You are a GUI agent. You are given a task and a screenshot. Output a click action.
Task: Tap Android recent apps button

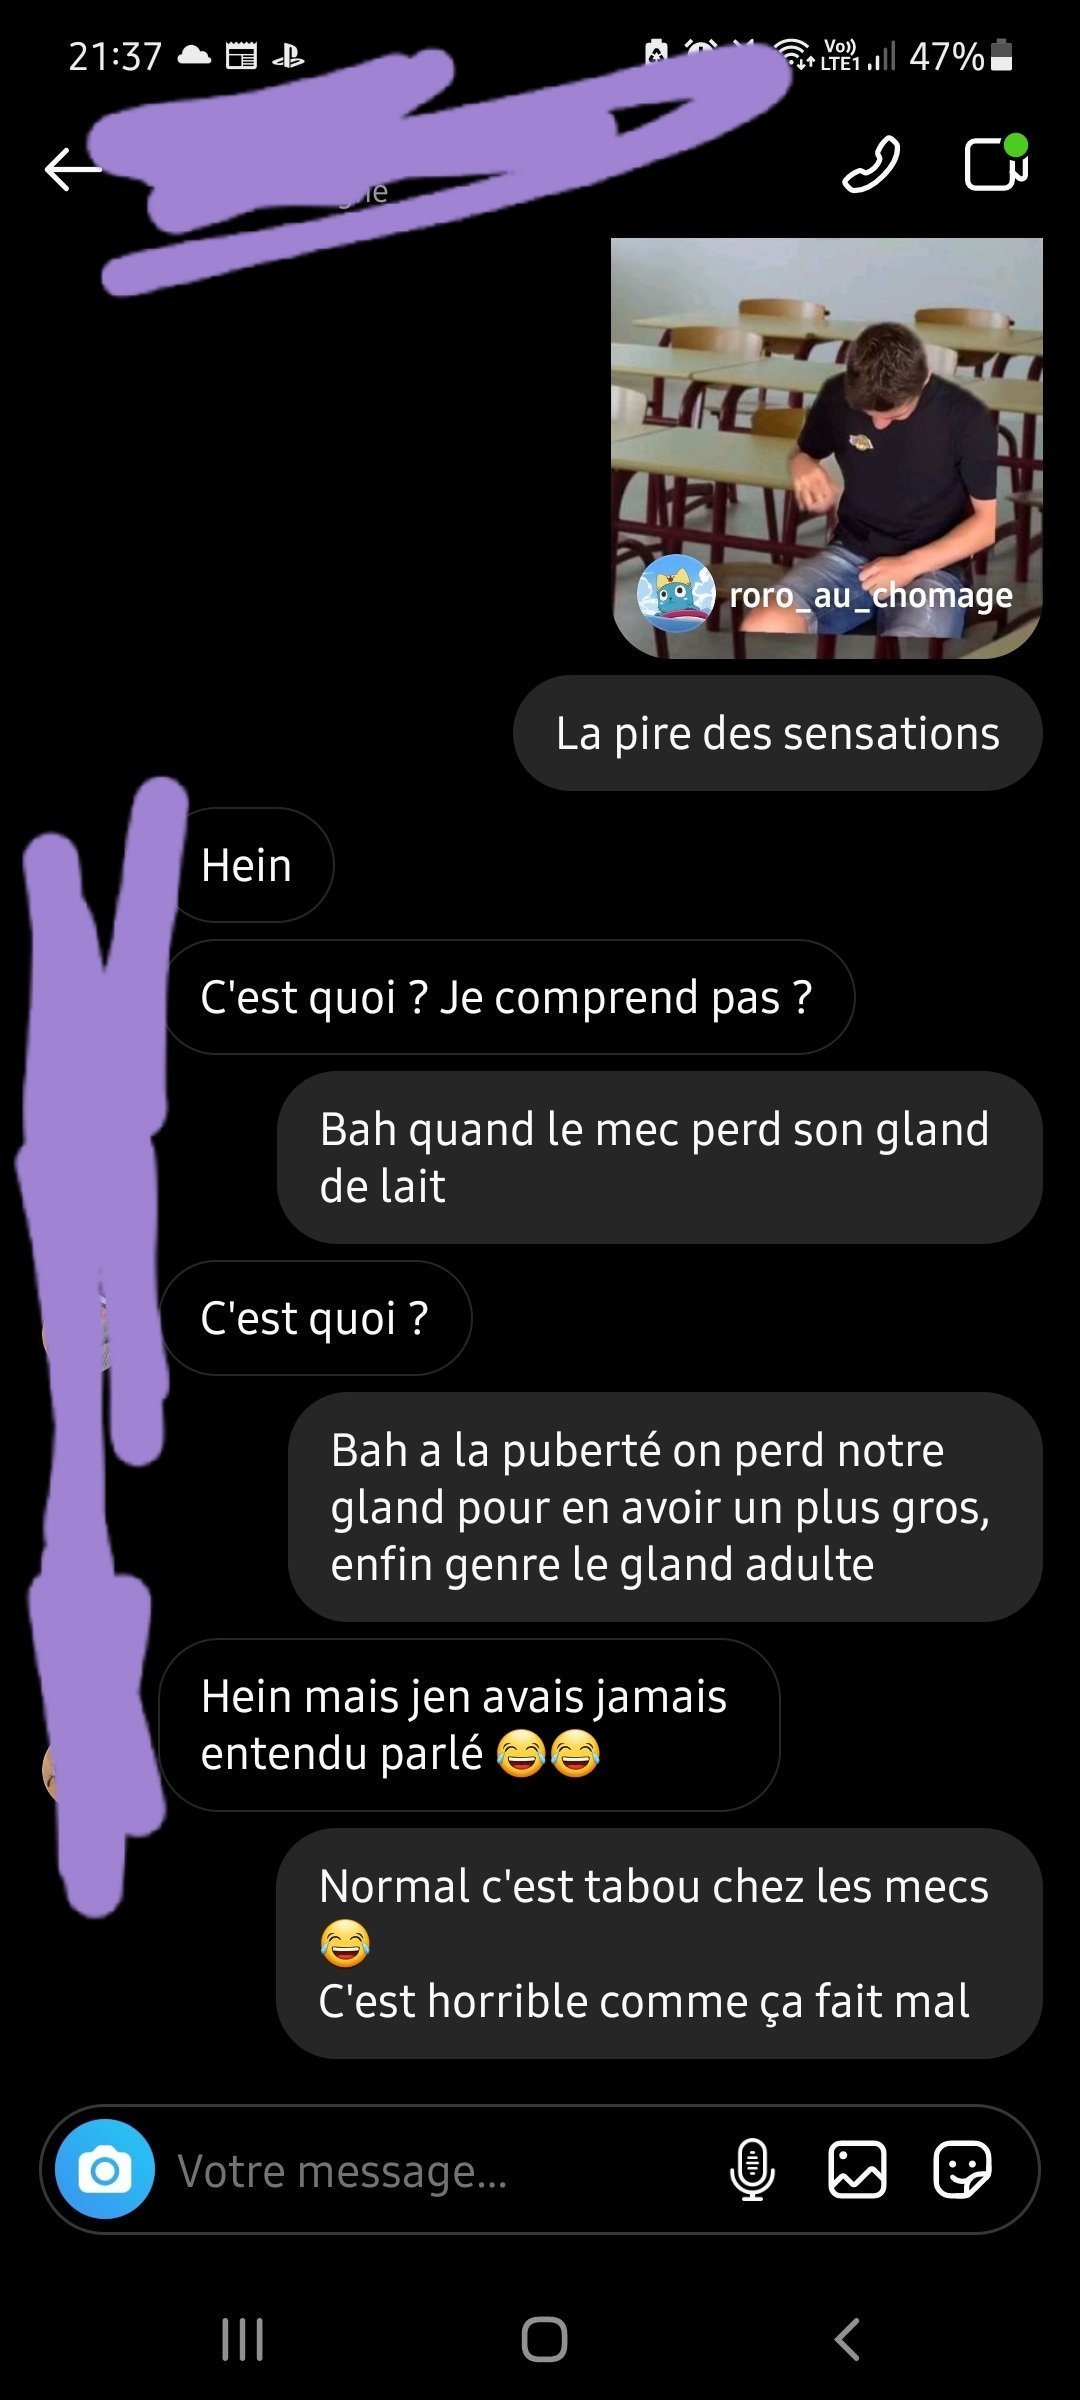(242, 2340)
